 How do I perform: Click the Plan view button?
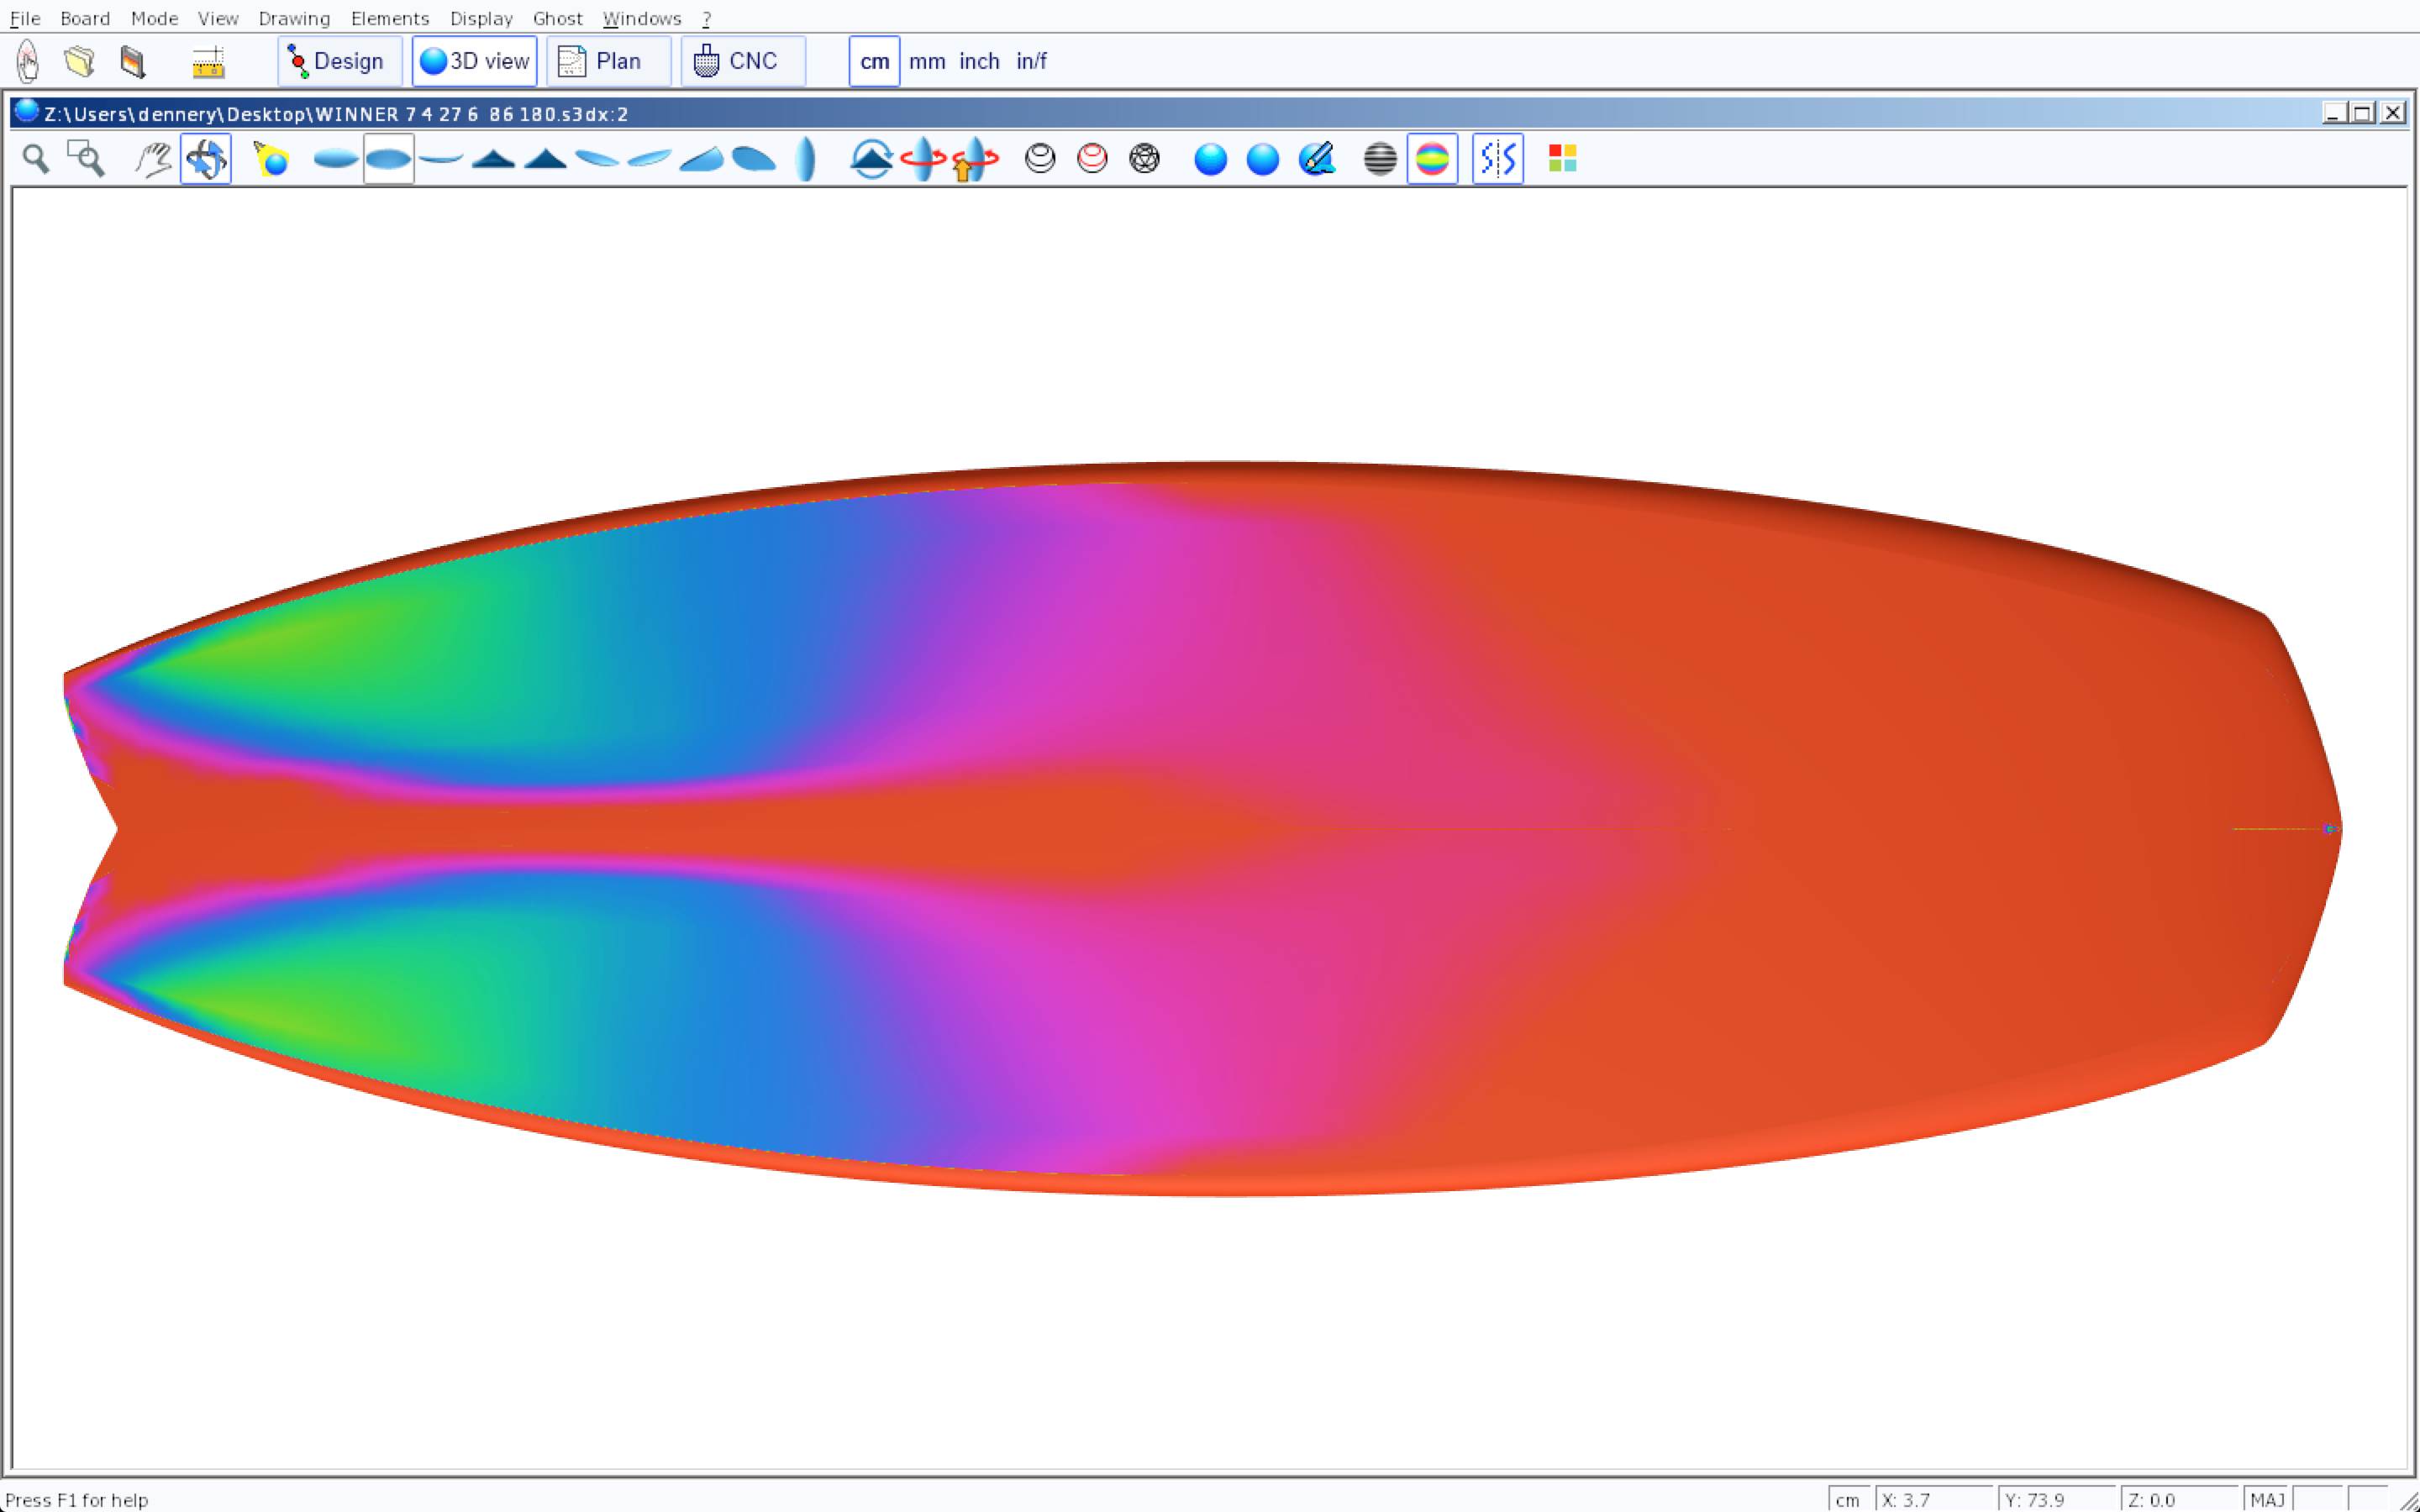click(608, 61)
